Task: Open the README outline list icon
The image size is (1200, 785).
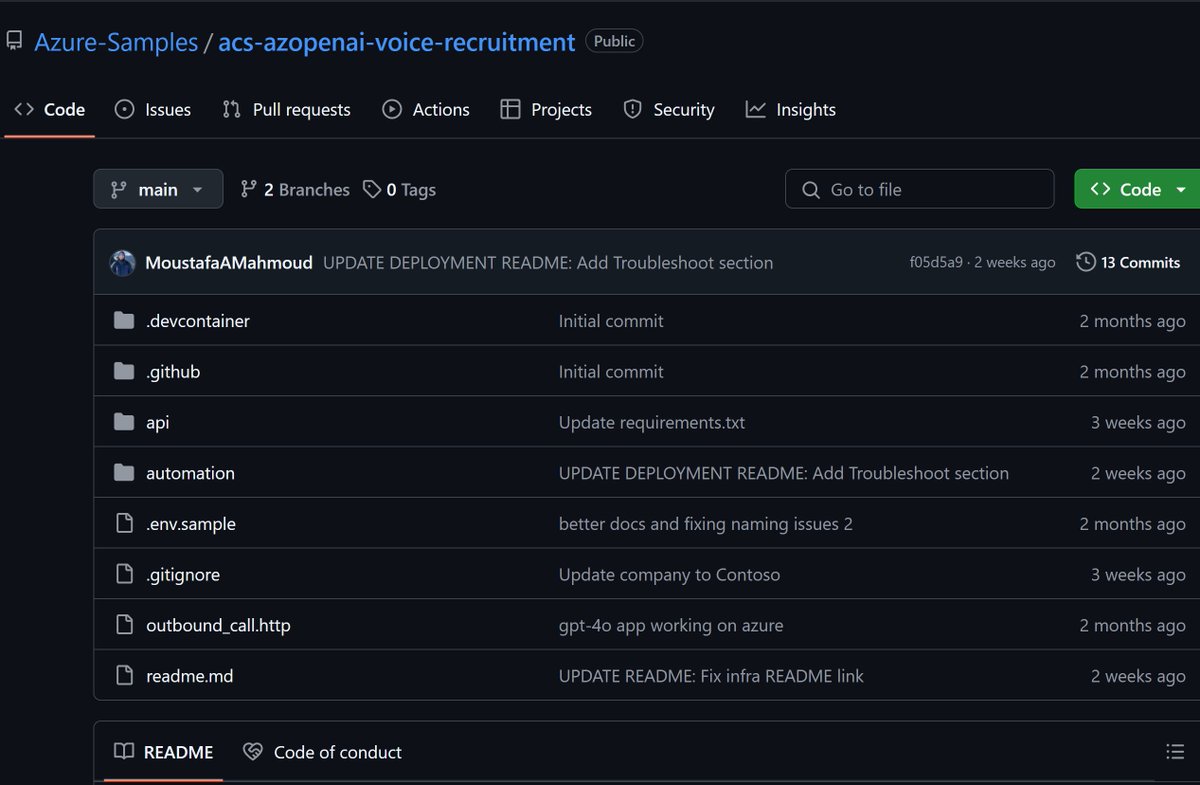Action: tap(1175, 751)
